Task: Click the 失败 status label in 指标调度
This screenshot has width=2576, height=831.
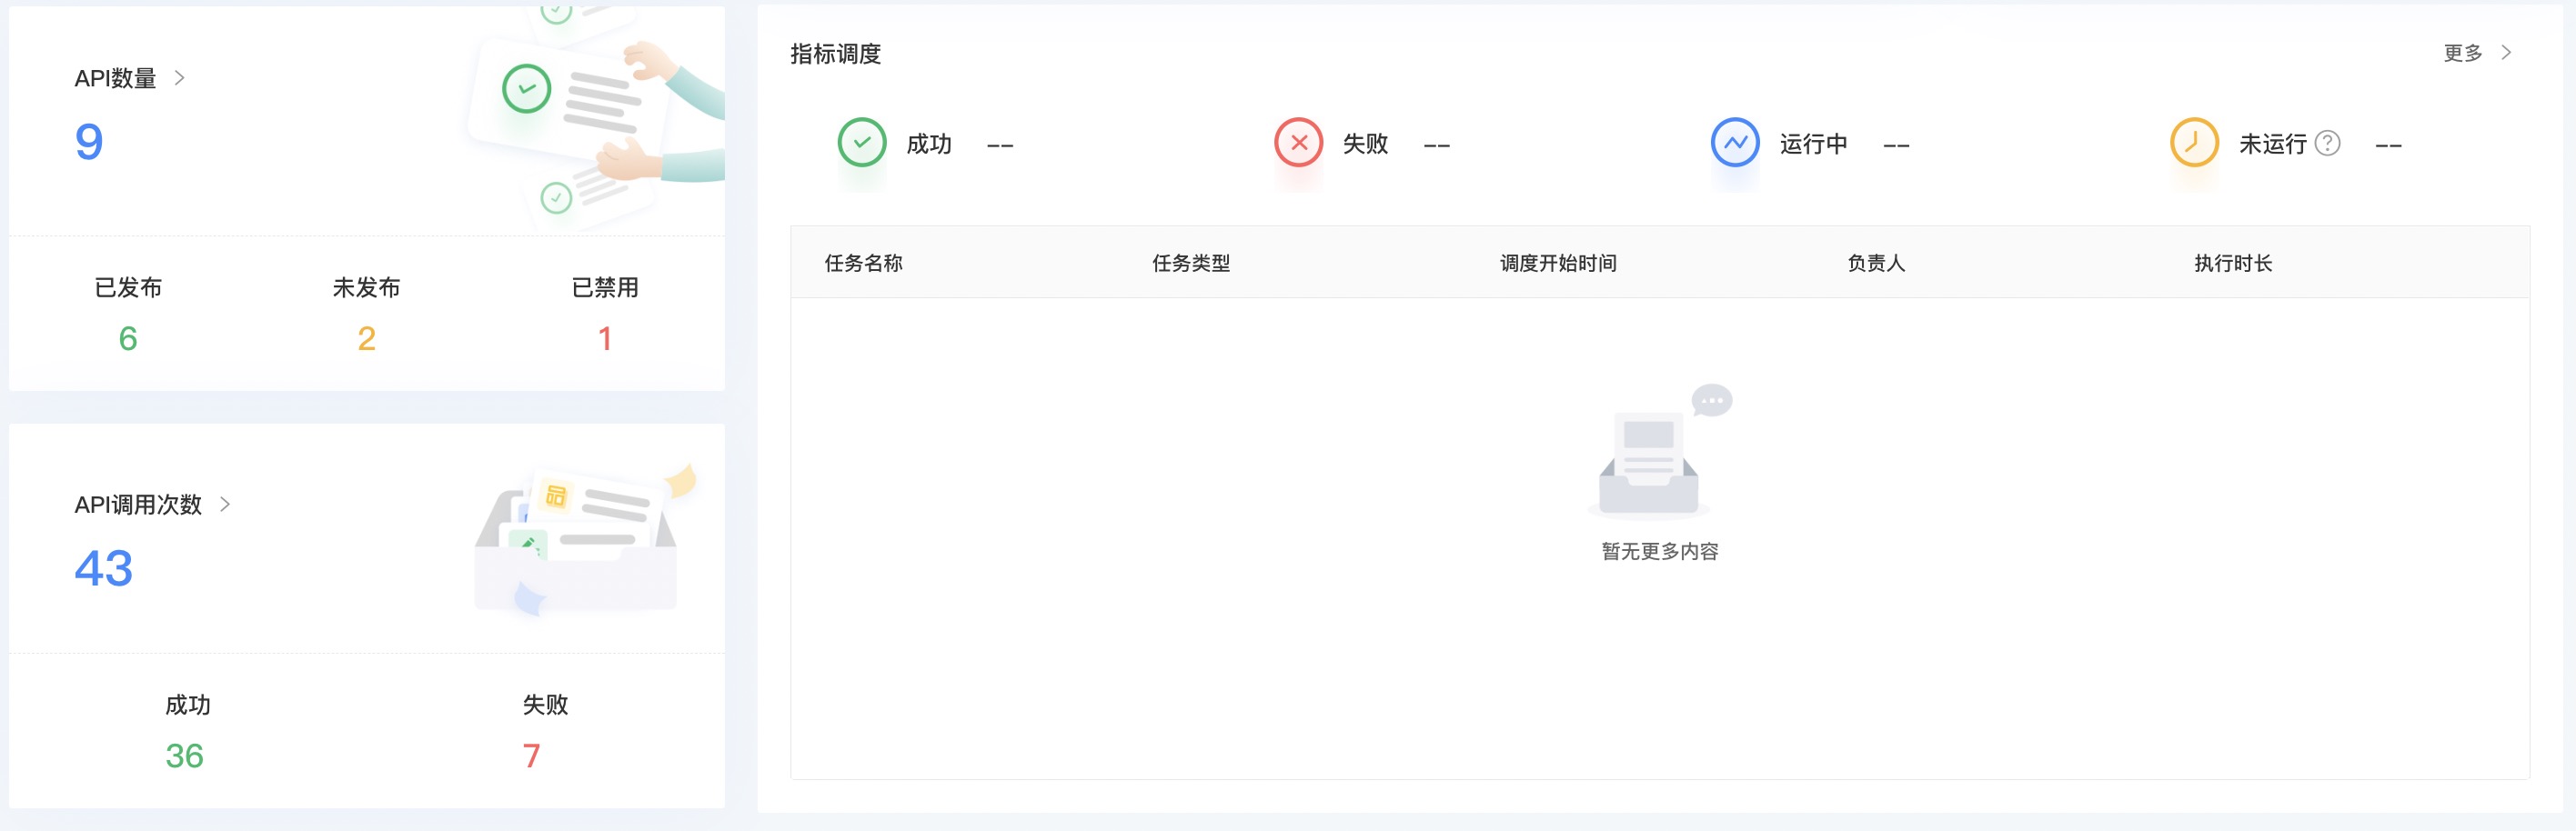Action: point(1365,144)
